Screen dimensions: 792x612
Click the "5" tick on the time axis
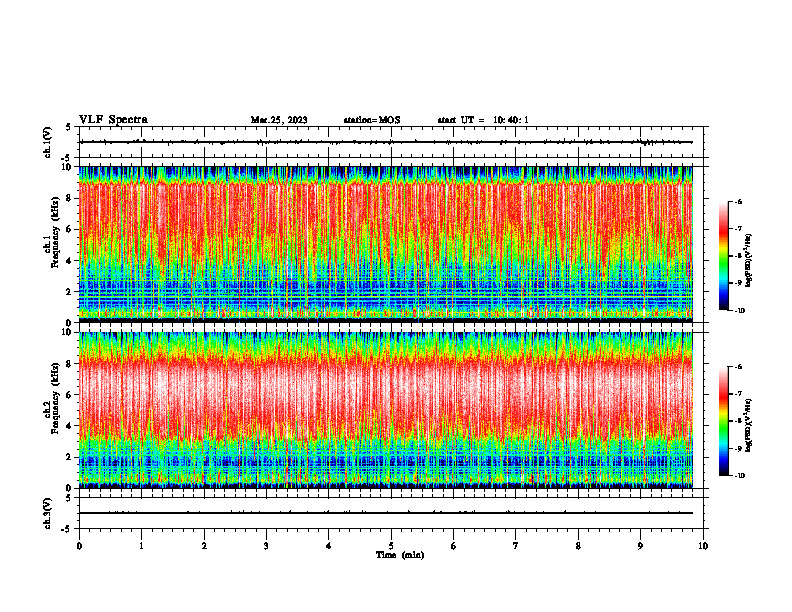(391, 546)
